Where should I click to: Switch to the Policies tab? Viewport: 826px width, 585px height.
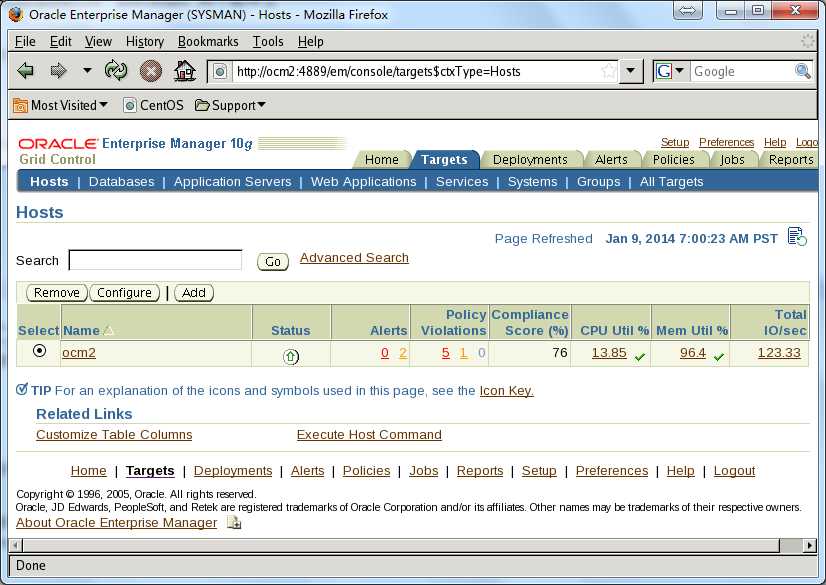(673, 160)
